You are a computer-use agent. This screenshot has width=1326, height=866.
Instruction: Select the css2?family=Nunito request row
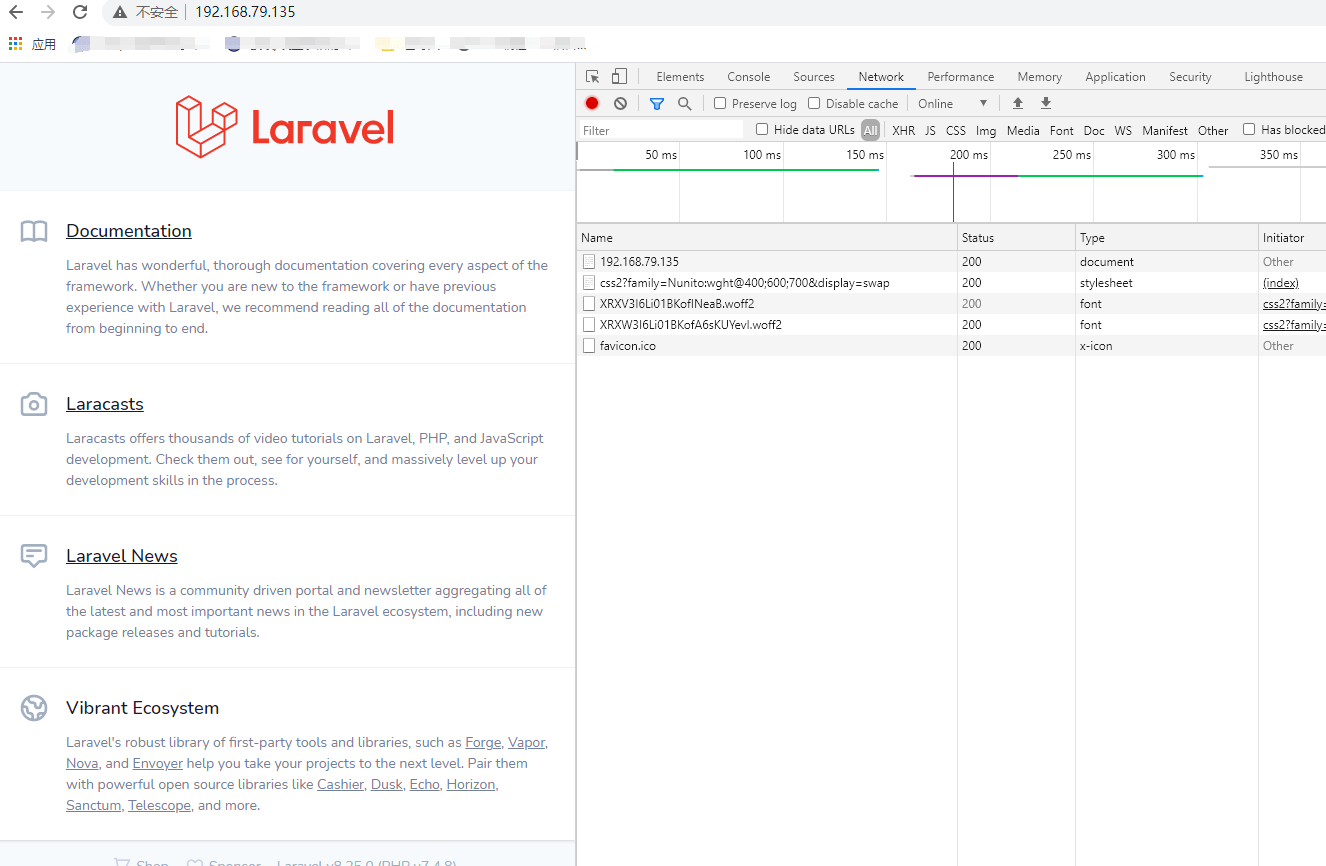click(951, 283)
